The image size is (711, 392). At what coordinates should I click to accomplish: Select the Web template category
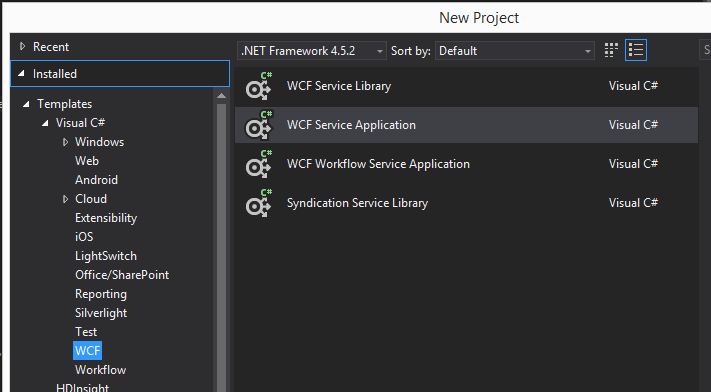pos(87,161)
